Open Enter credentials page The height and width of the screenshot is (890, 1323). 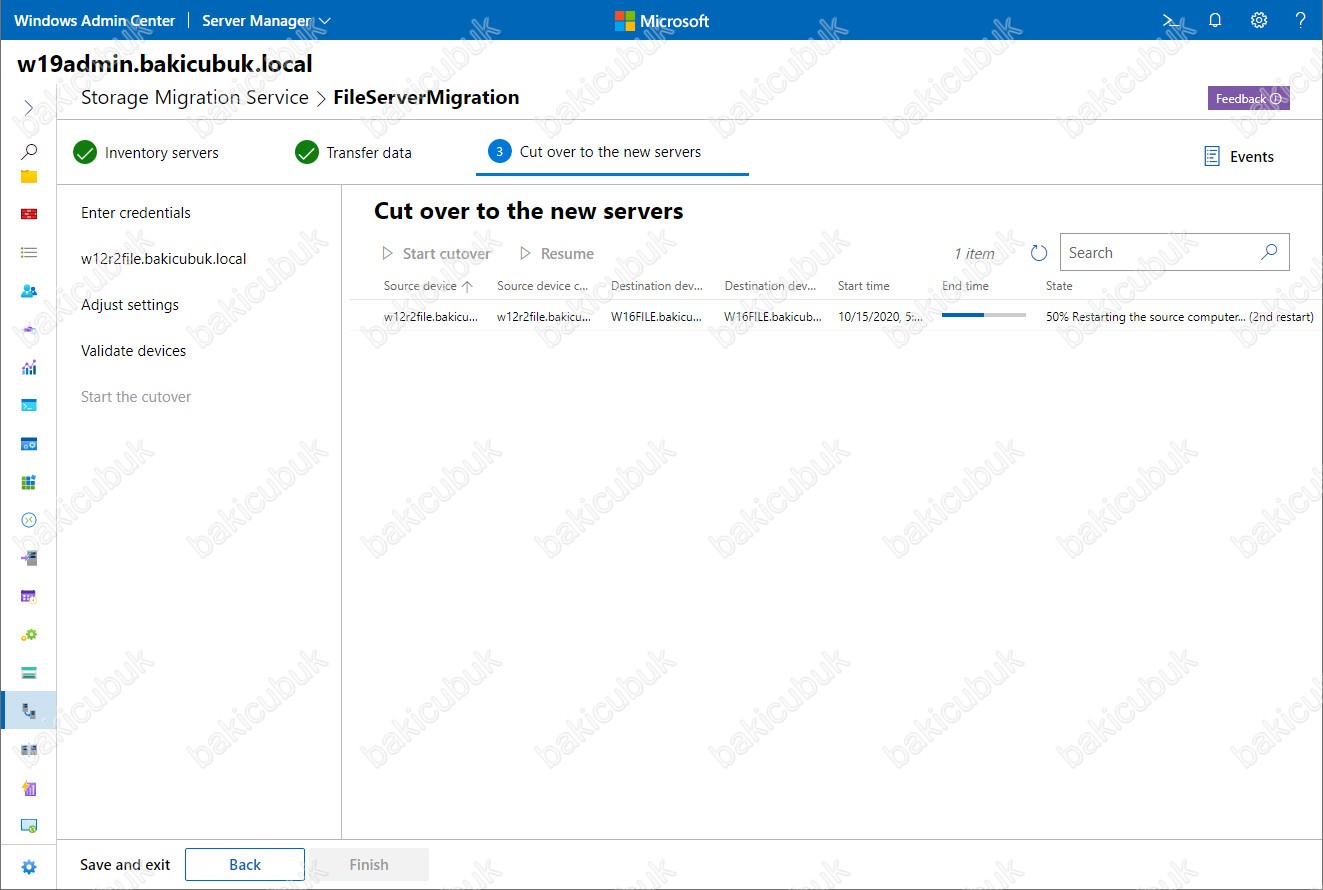tap(136, 213)
